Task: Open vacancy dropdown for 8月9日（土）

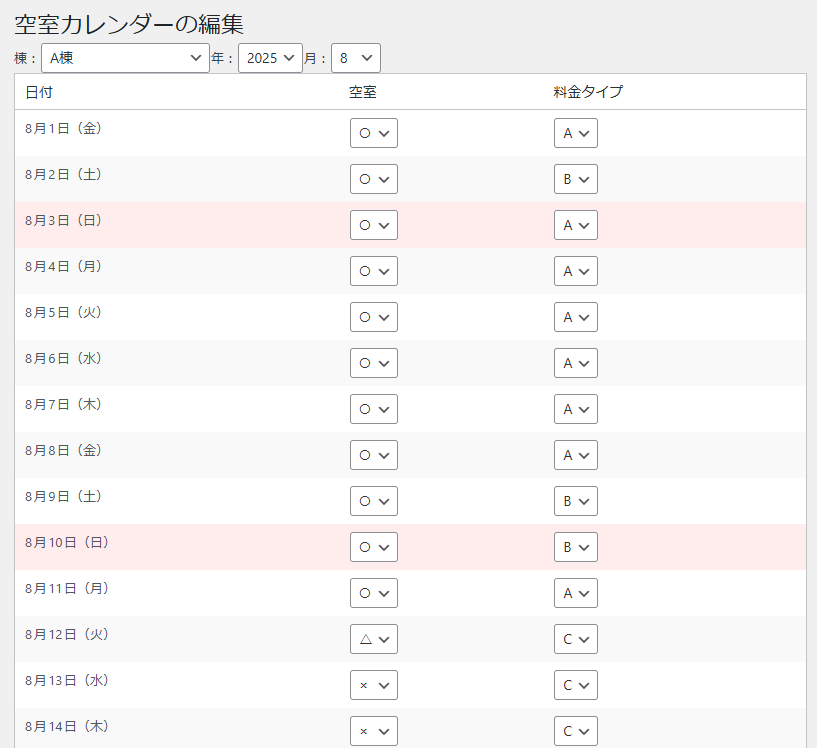Action: 374,501
